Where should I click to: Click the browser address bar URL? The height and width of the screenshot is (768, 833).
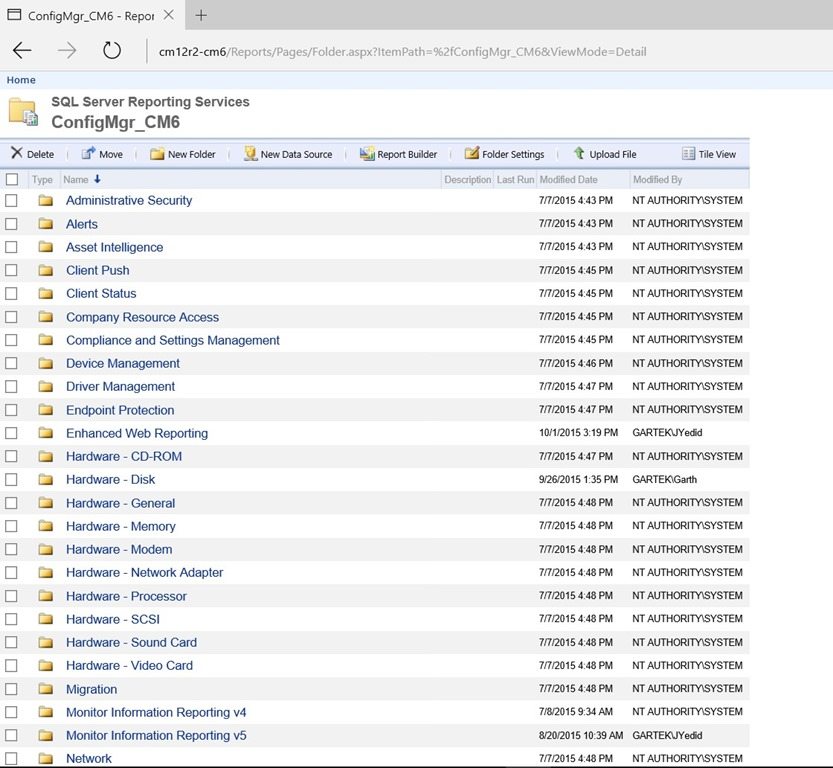(x=403, y=52)
